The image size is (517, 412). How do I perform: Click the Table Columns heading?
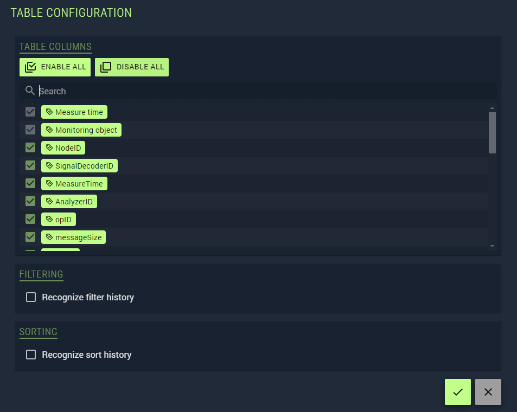tap(55, 47)
